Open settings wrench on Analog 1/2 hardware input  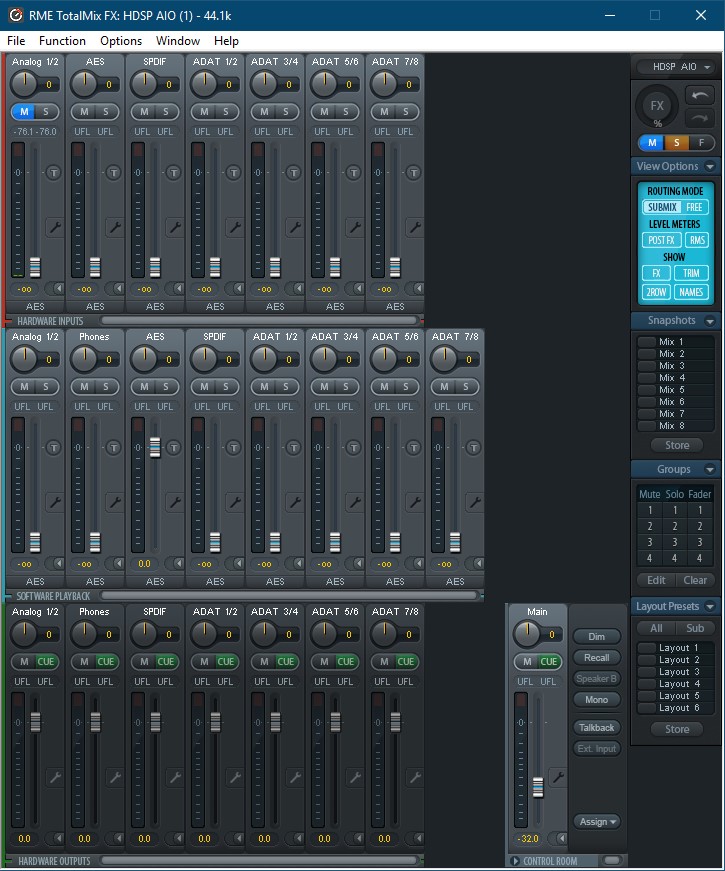click(x=54, y=227)
